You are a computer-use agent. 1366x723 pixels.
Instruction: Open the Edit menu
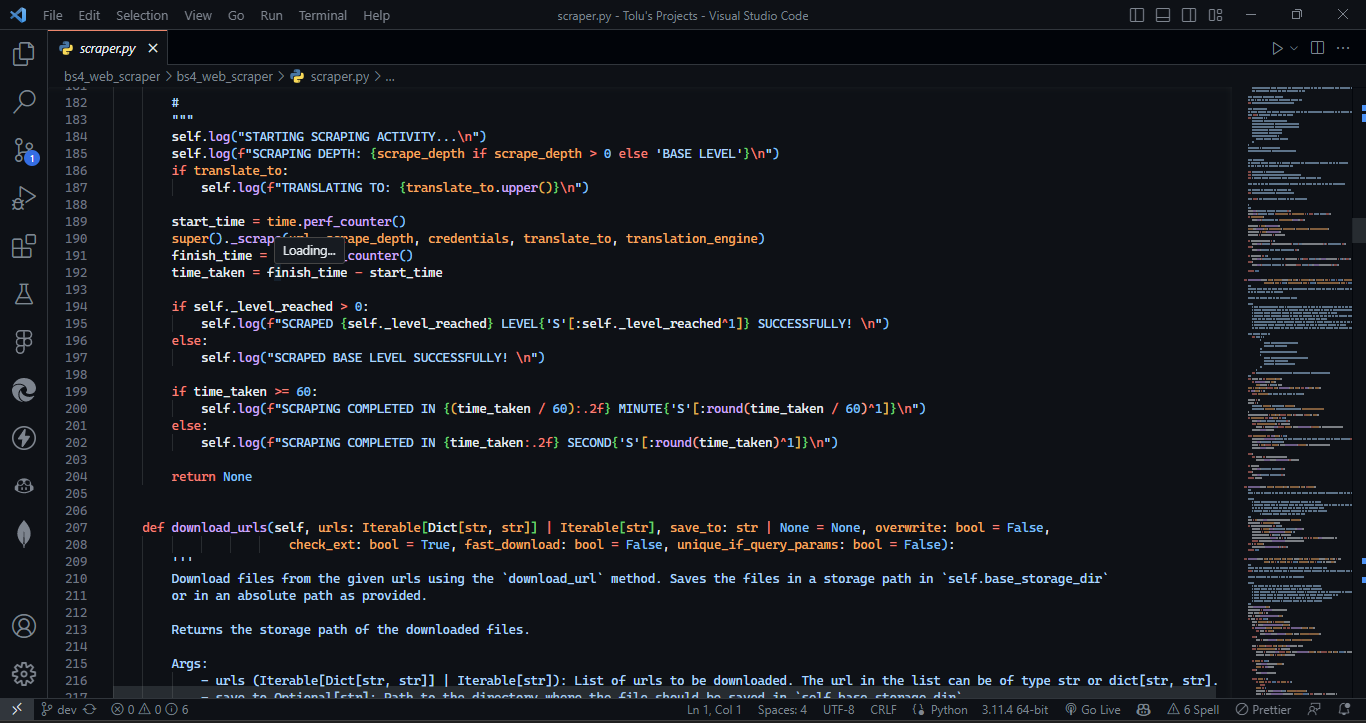pyautogui.click(x=89, y=15)
